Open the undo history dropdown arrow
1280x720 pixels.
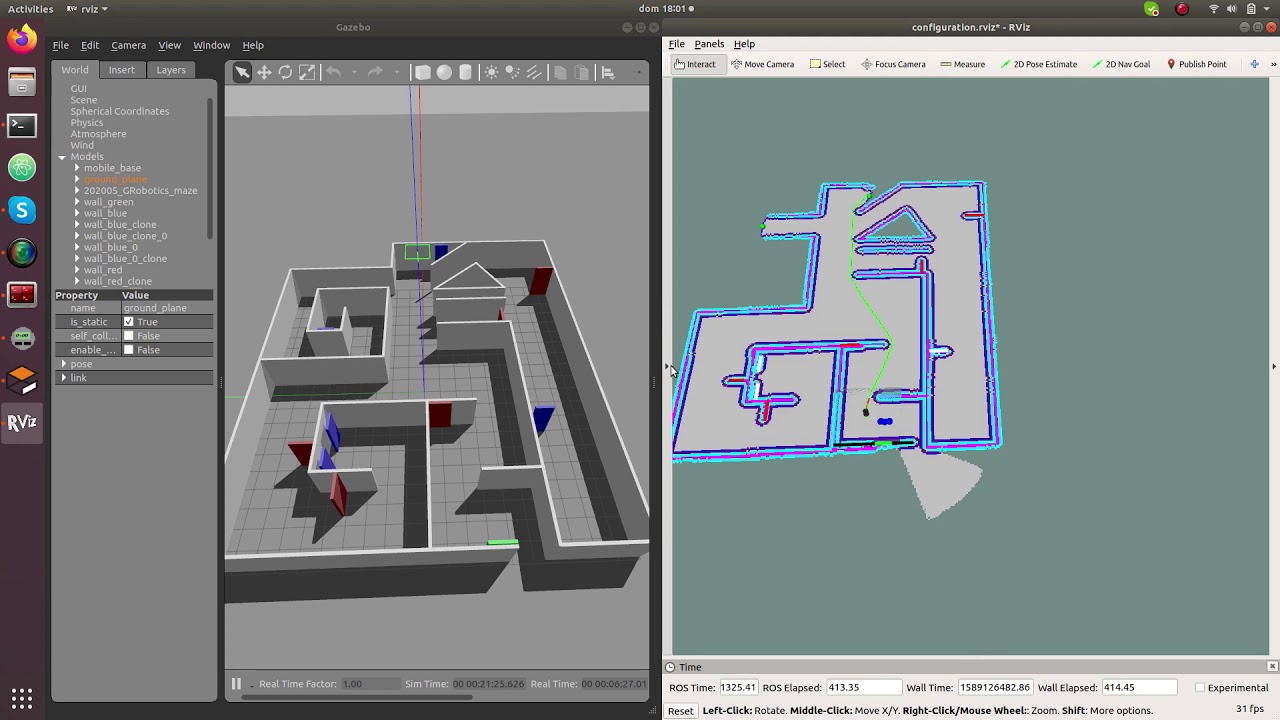point(354,72)
